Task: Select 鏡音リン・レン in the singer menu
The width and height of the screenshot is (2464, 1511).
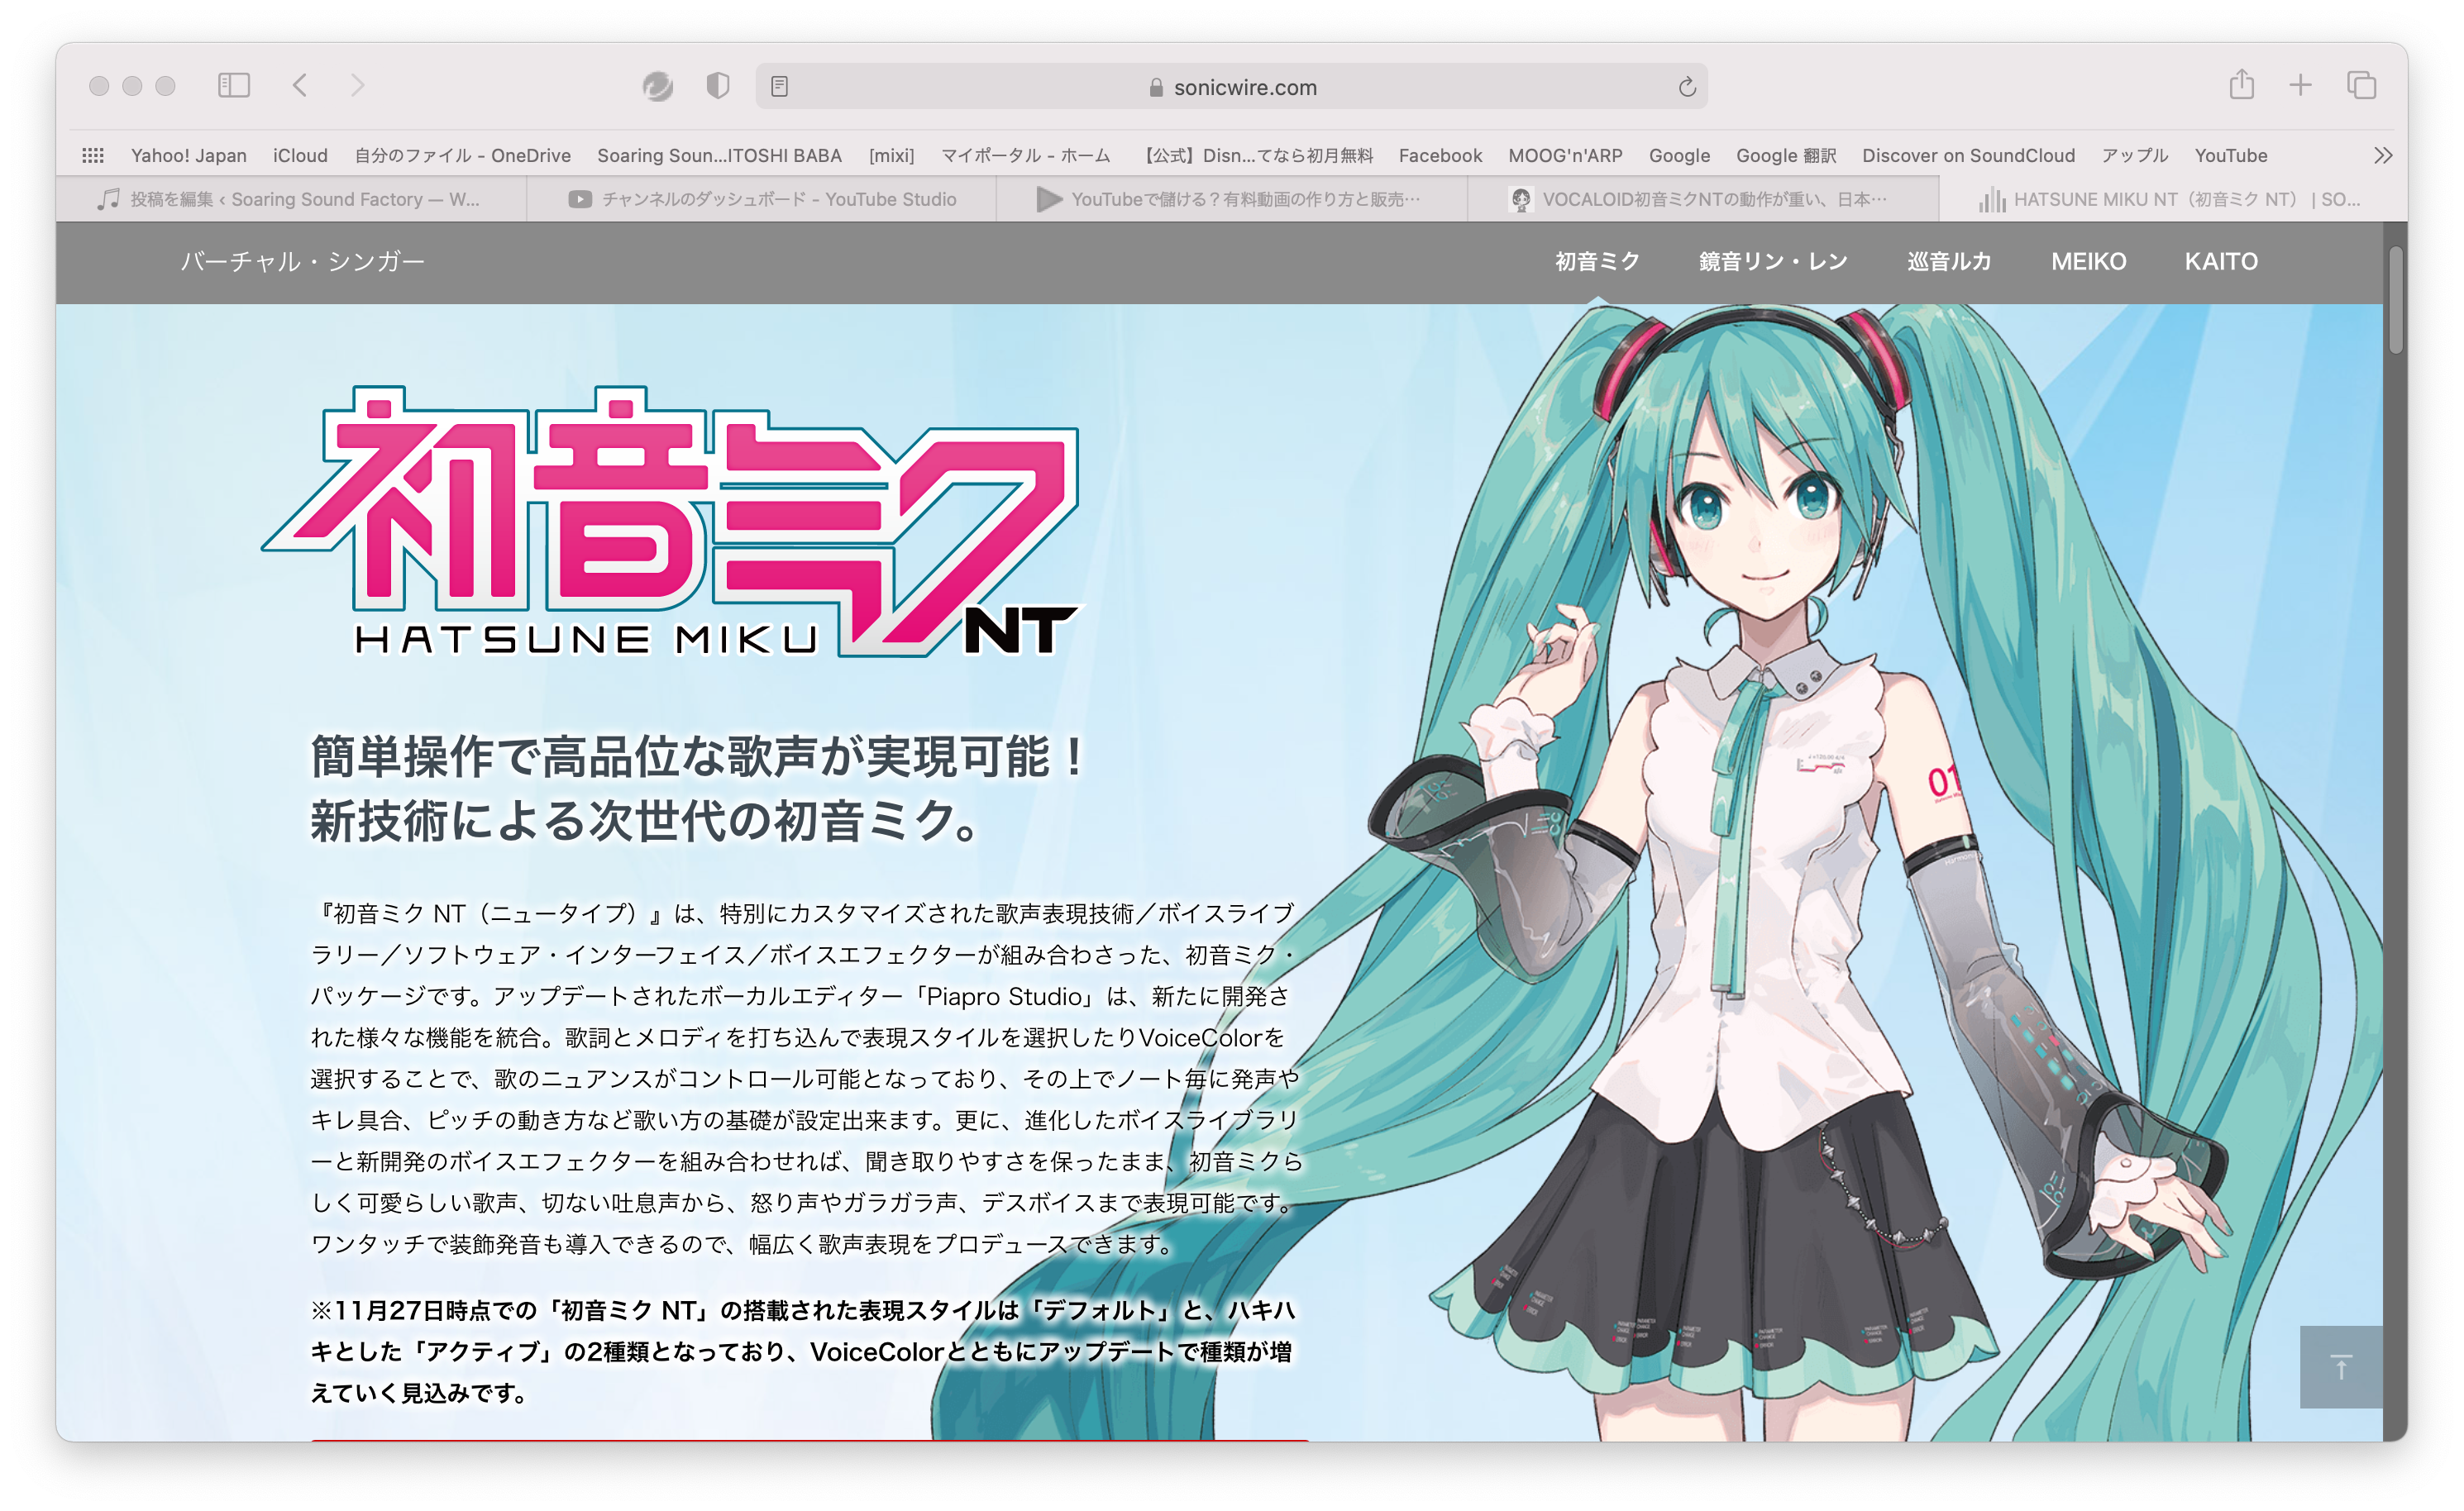Action: (1773, 261)
